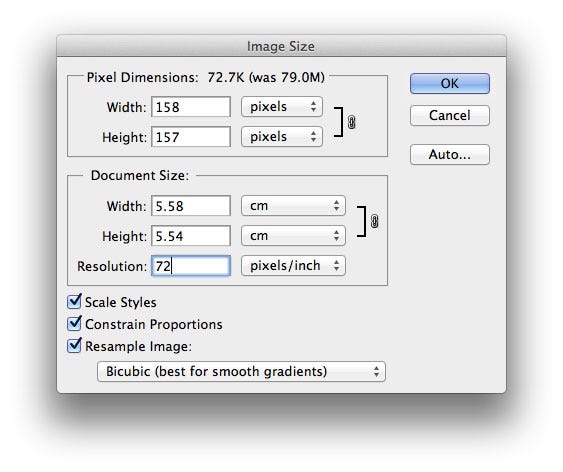Open the pixels/inch resolution units dropdown
Screen dimensions: 563x472
point(293,266)
